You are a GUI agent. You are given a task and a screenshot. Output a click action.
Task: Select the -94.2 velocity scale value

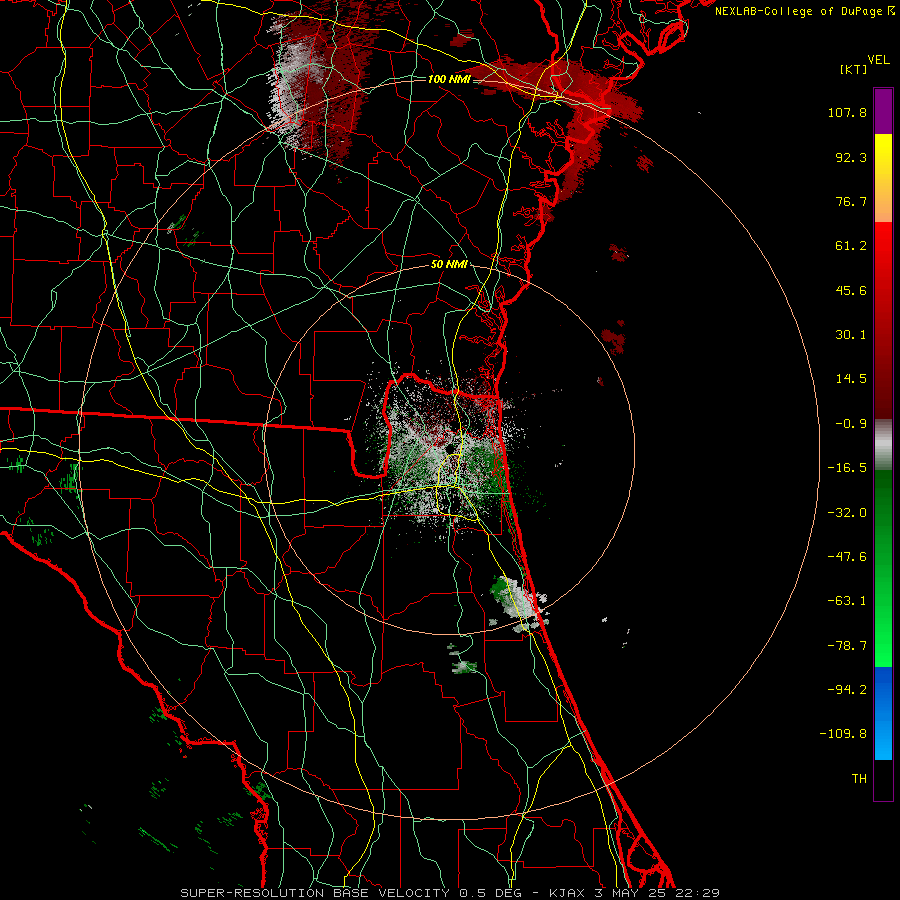tap(847, 689)
